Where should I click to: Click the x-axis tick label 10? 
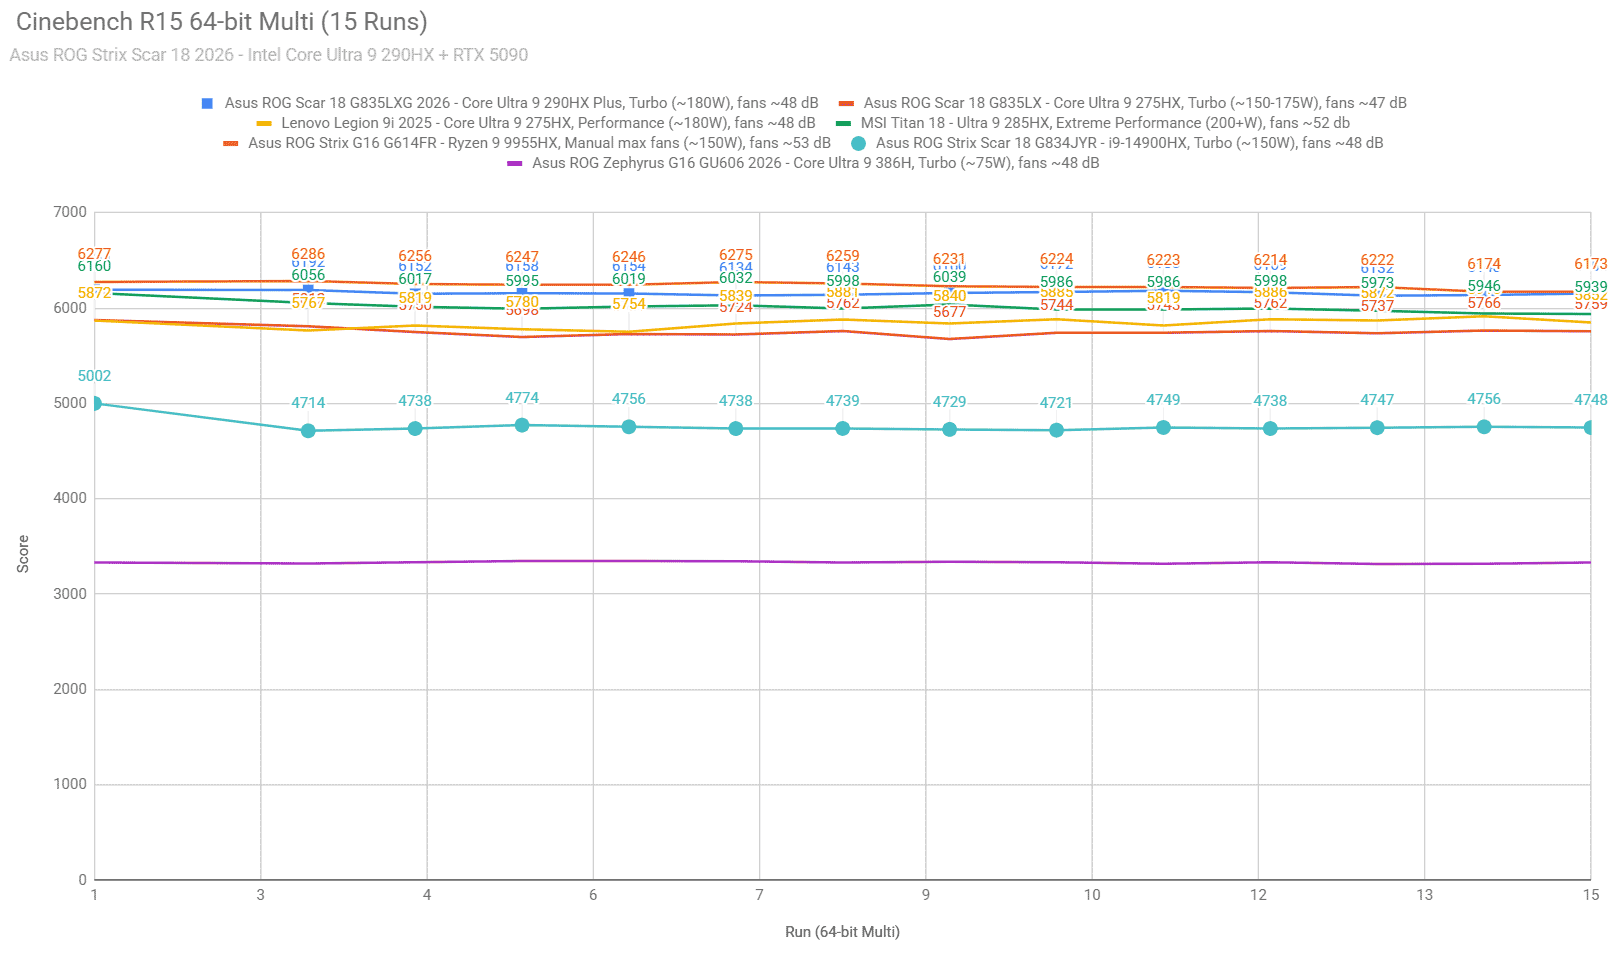pyautogui.click(x=1092, y=895)
